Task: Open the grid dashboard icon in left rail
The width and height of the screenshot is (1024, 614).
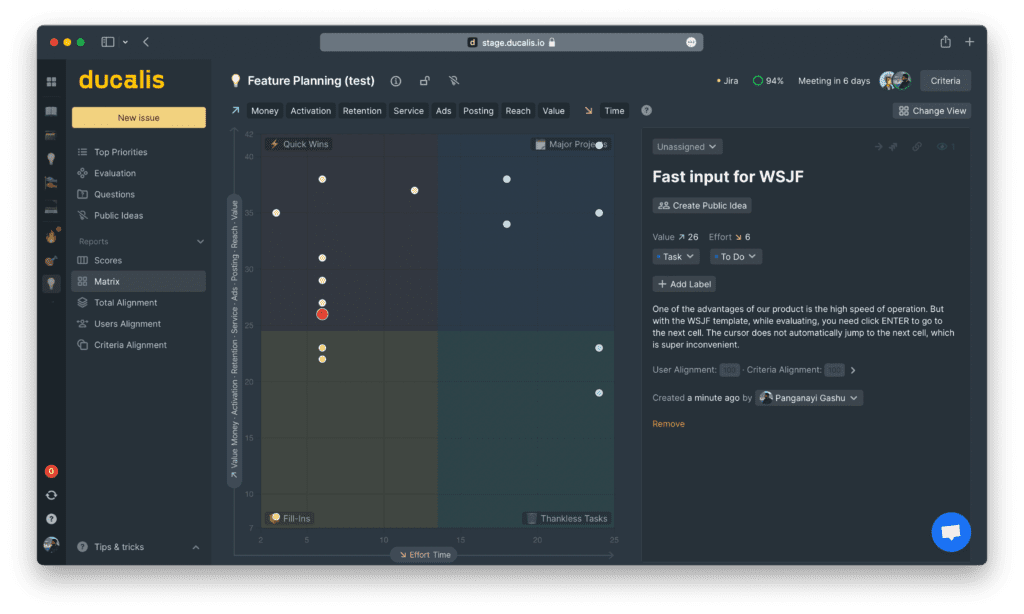Action: [52, 82]
